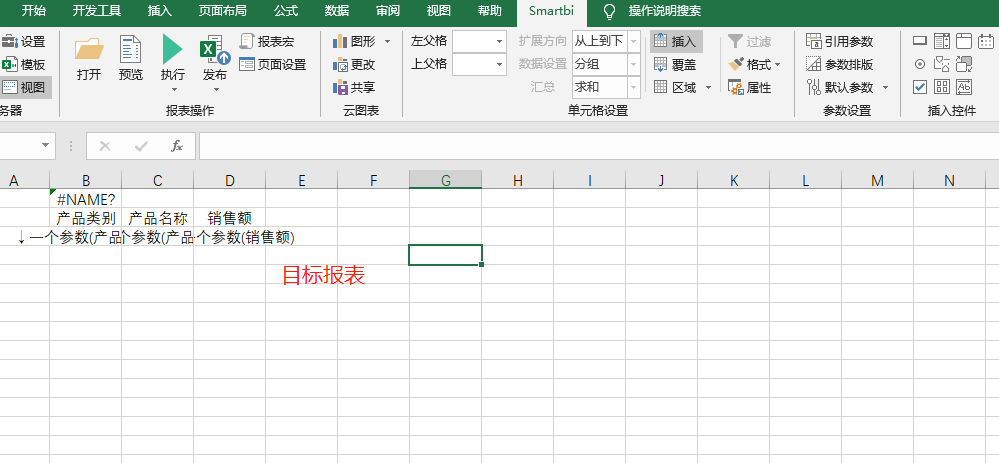Switch to the 视图 ribbon tab
The image size is (999, 463).
pyautogui.click(x=438, y=11)
